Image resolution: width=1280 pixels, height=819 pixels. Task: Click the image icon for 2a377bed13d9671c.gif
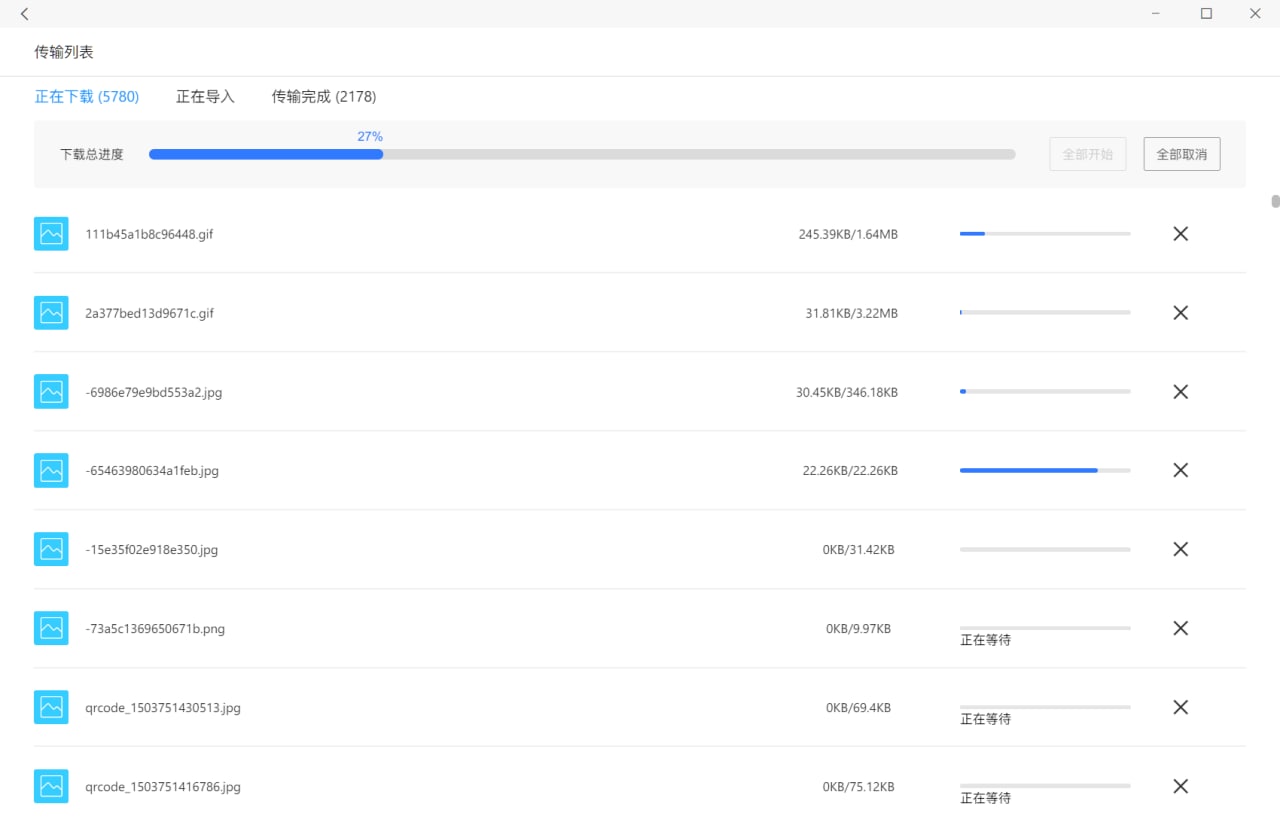(51, 313)
